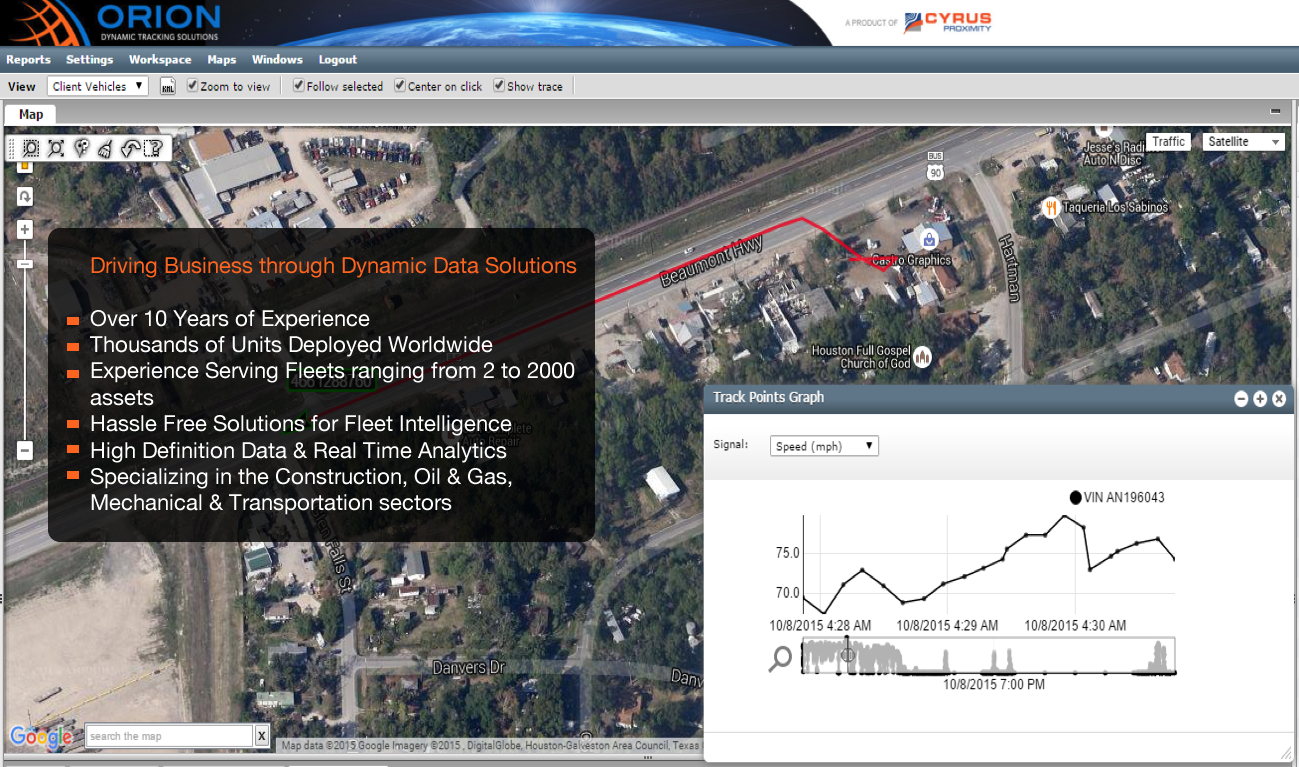The width and height of the screenshot is (1299, 767).
Task: Click the zoom-to-extent tool in map toolbar
Action: pyautogui.click(x=56, y=149)
